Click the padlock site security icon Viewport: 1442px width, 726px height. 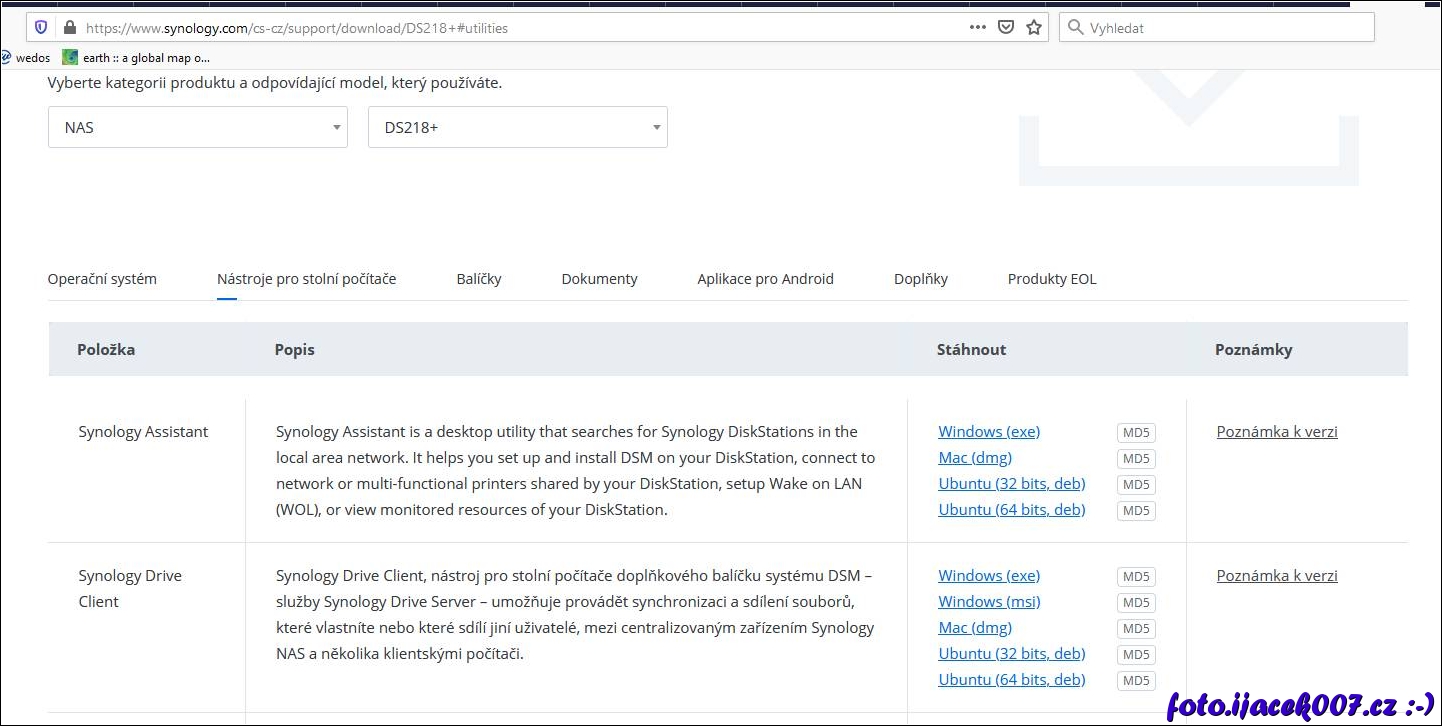coord(69,28)
